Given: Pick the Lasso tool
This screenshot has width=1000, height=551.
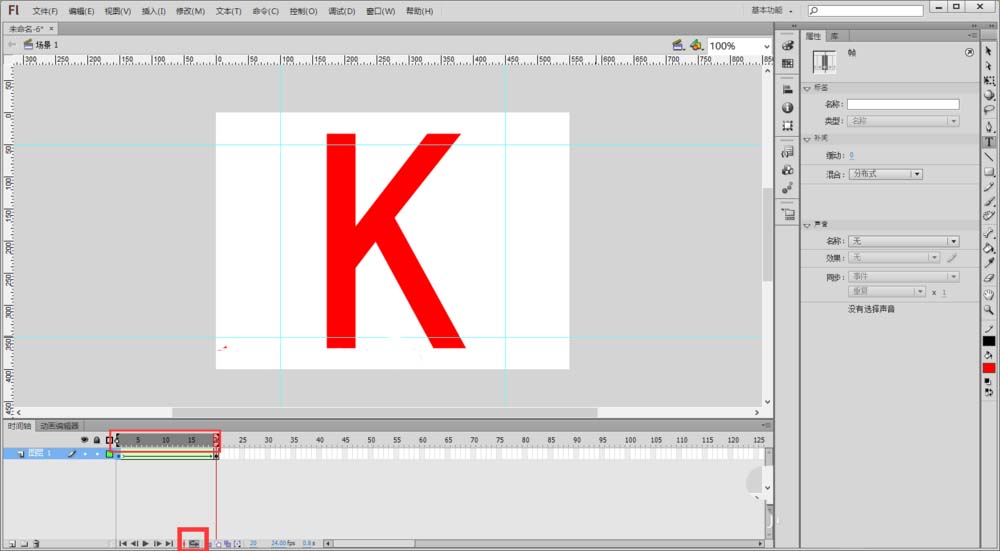Looking at the screenshot, I should pos(989,110).
